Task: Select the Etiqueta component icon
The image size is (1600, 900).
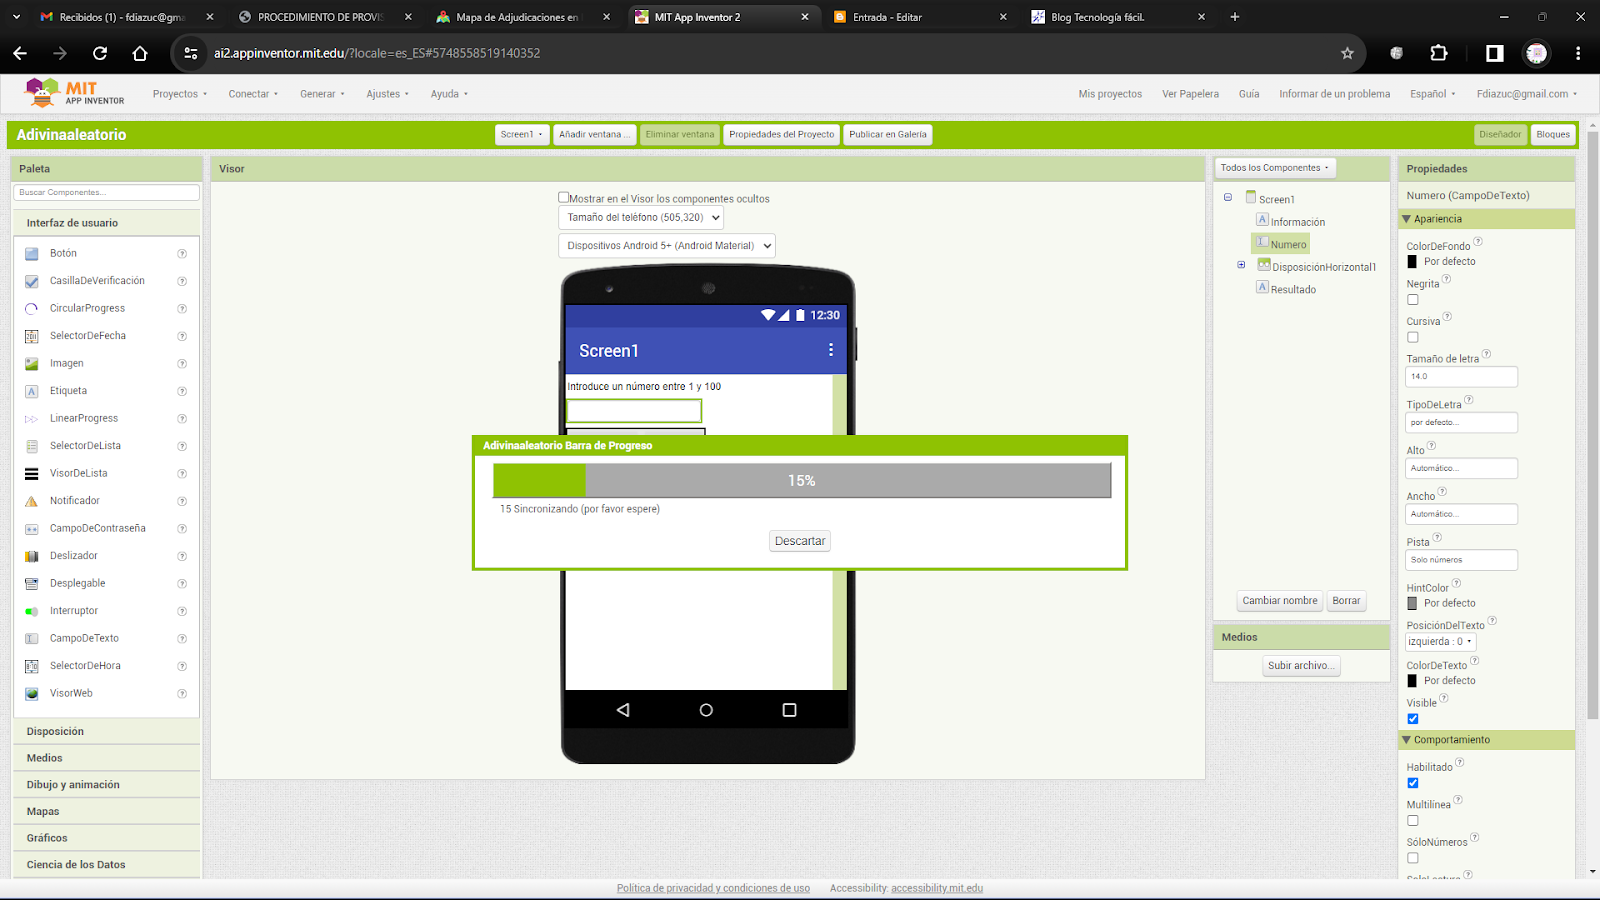Action: (32, 391)
